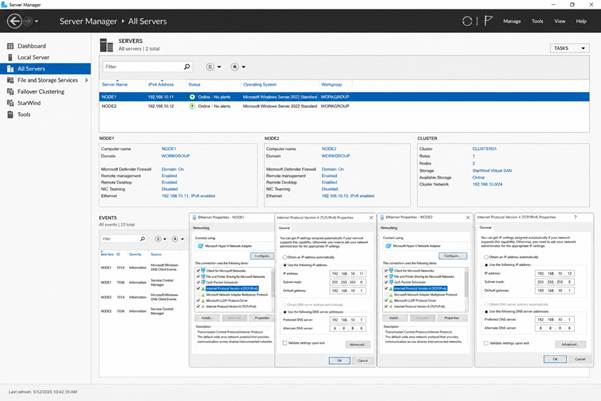601x401 pixels.
Task: Click Configure button in NODE1 dialog
Action: [262, 256]
